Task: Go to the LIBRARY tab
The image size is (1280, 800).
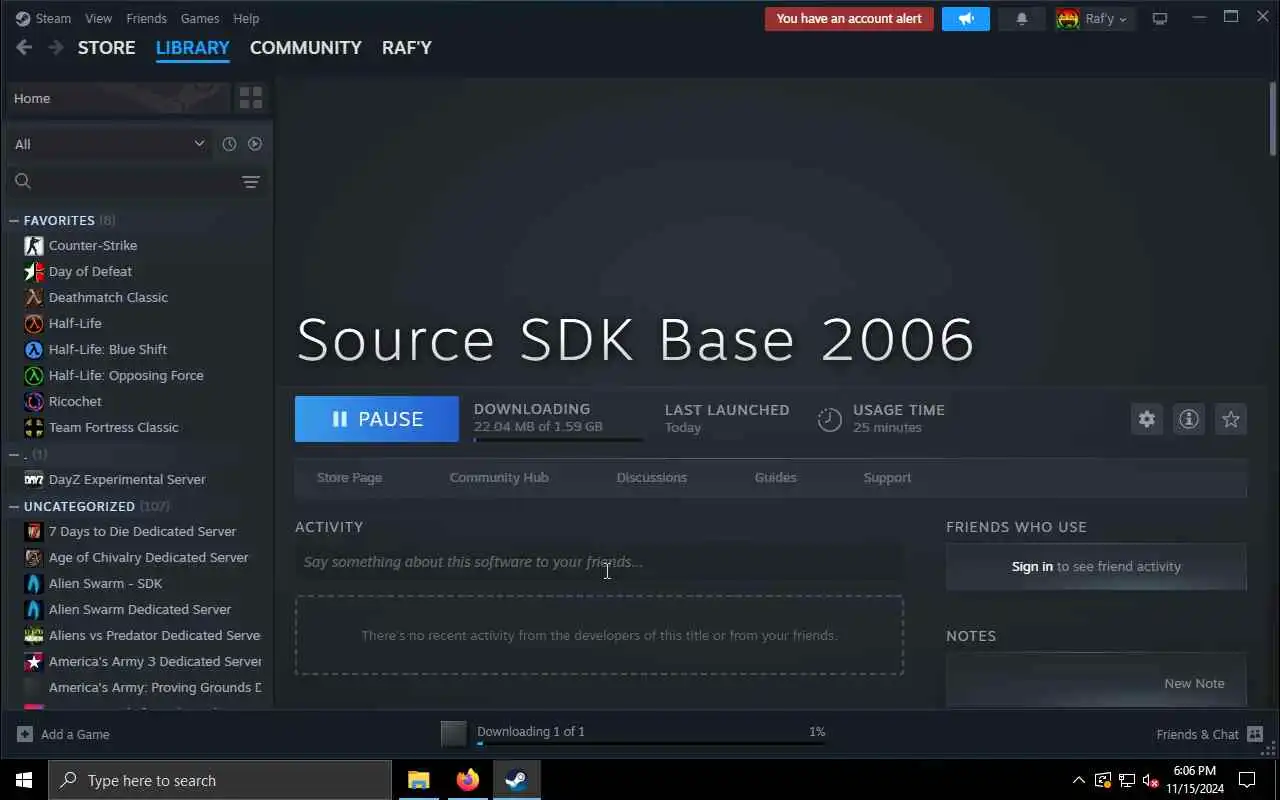Action: 193,47
